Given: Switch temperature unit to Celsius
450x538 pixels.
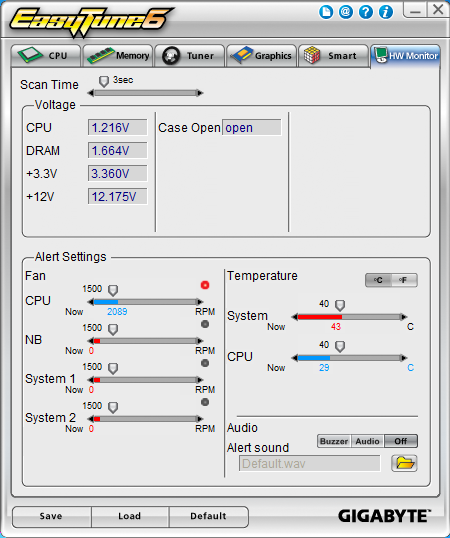Looking at the screenshot, I should (x=378, y=280).
